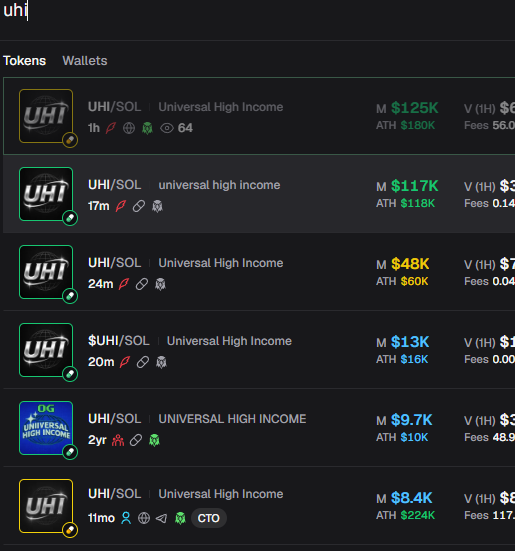The height and width of the screenshot is (551, 515).
Task: Open the $125K UHI token thumbnail
Action: click(46, 116)
